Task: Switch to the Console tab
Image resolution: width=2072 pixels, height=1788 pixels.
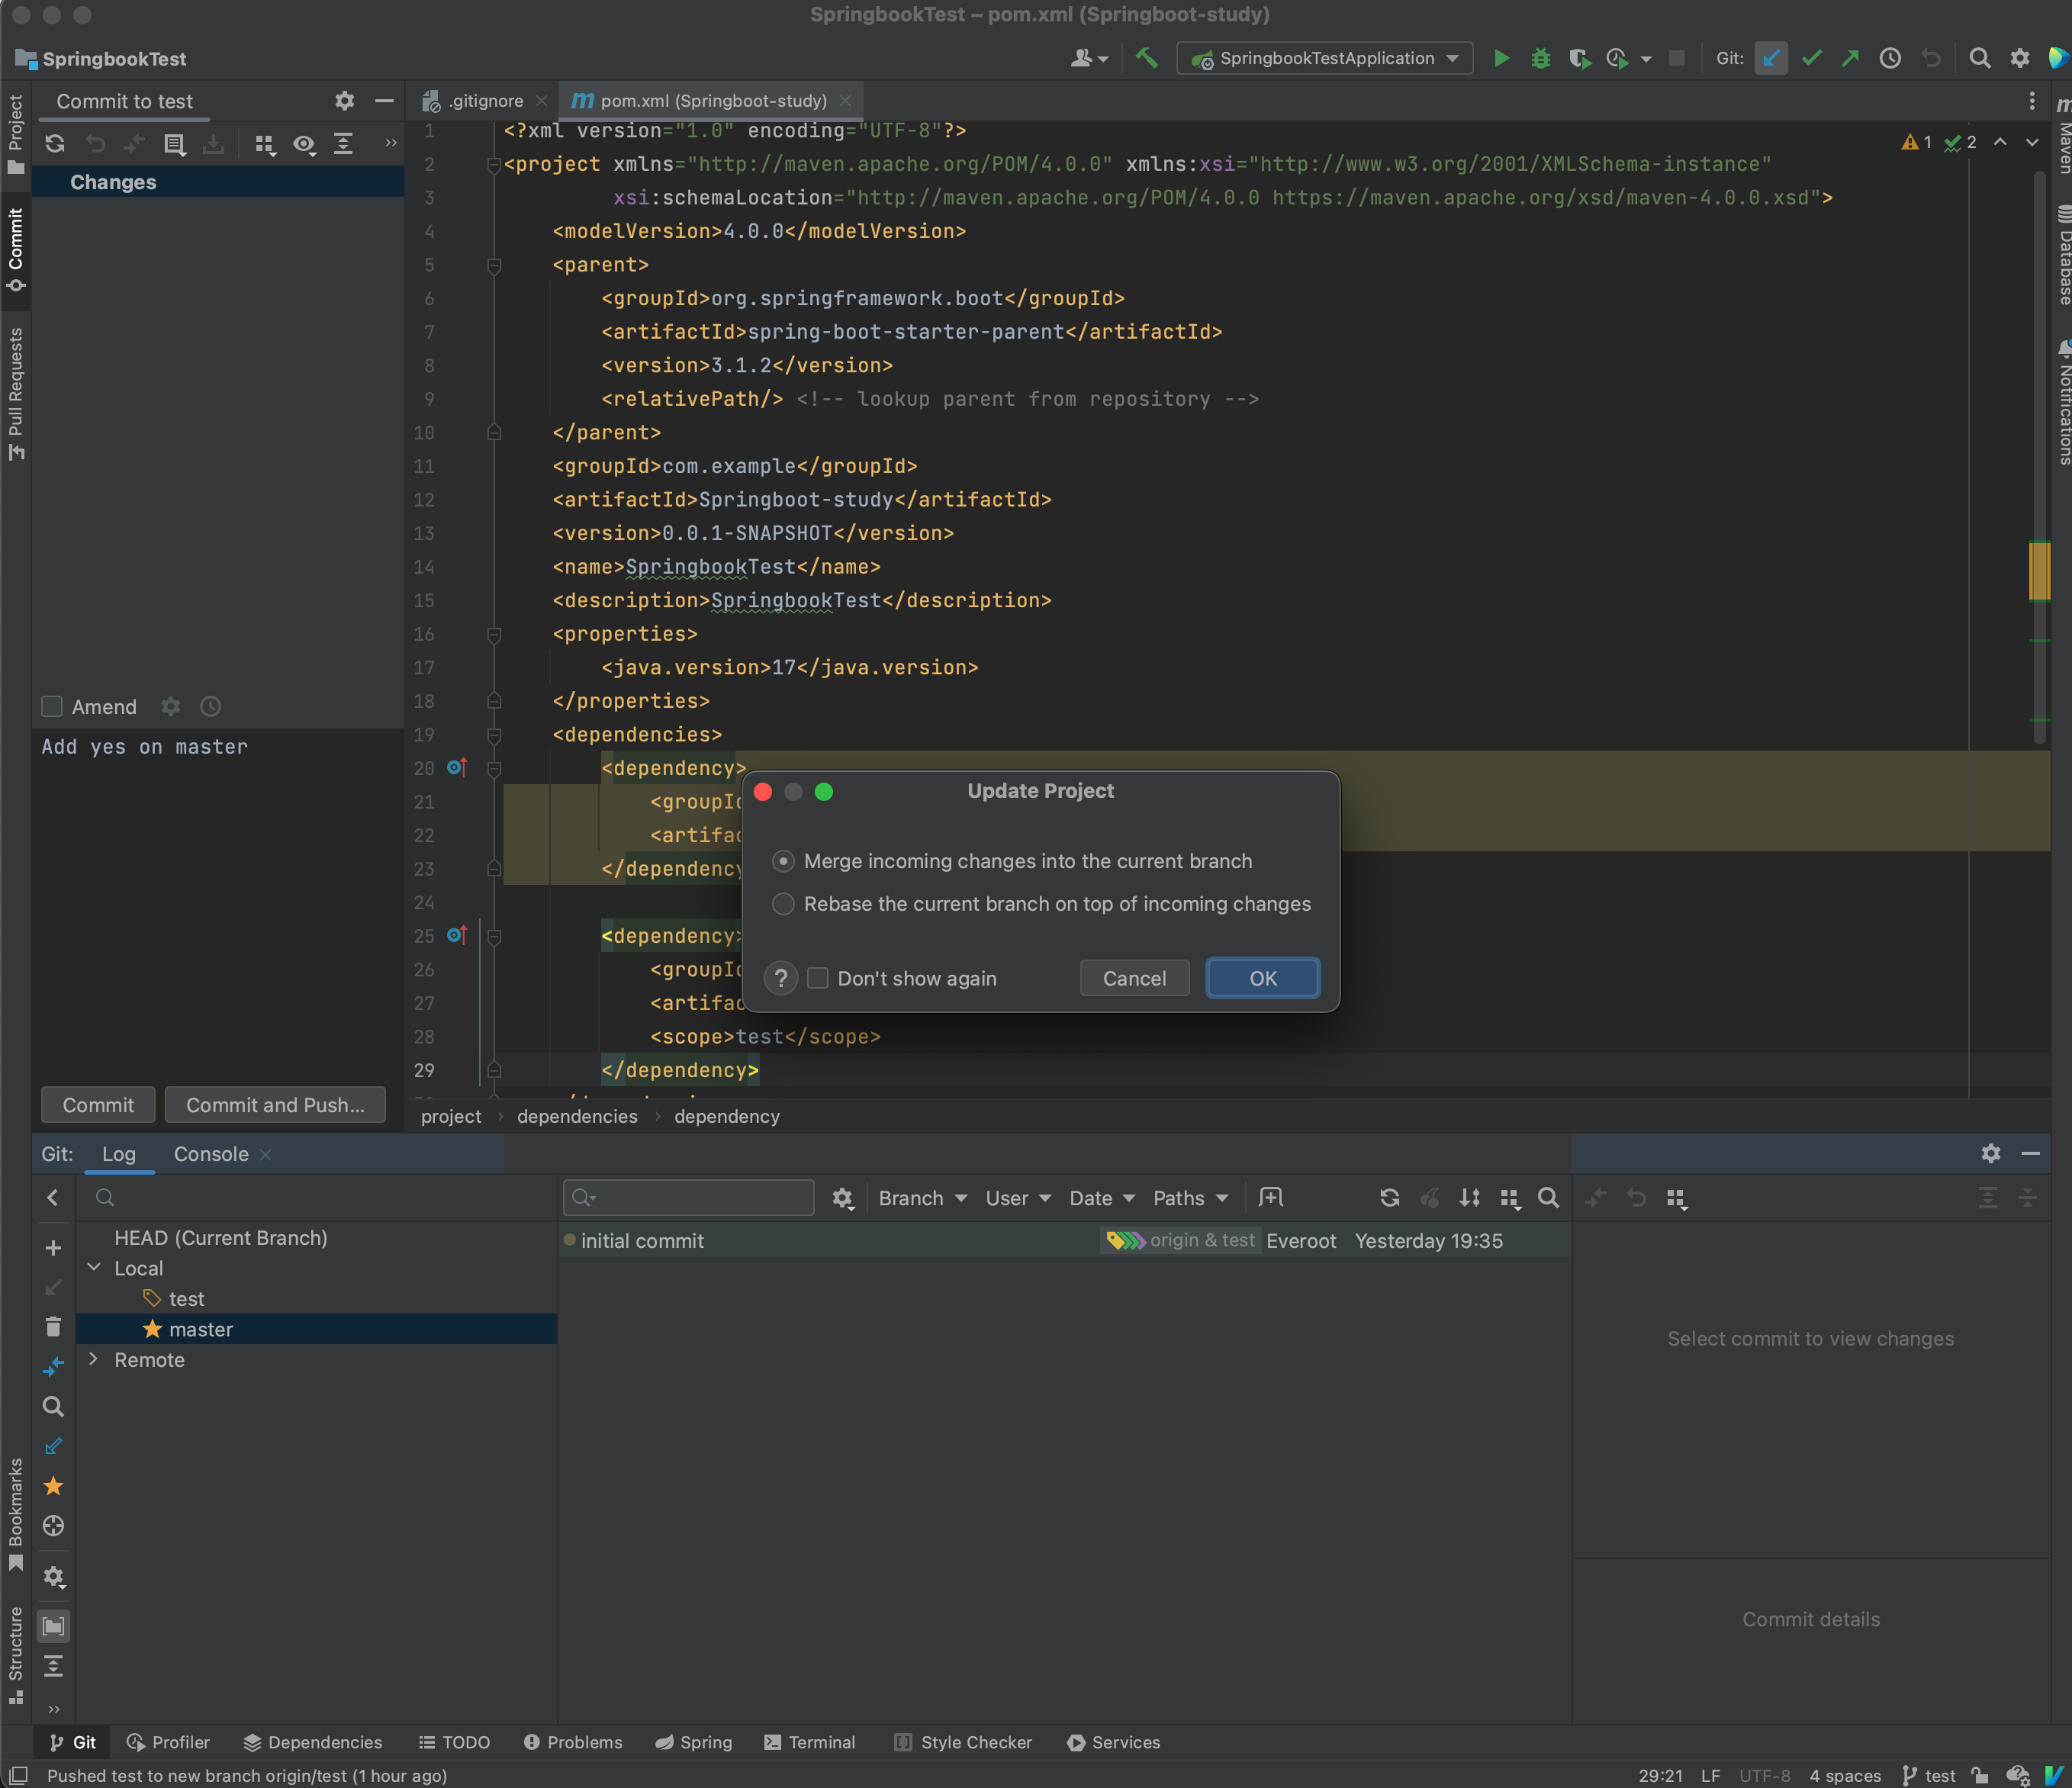Action: coord(211,1153)
